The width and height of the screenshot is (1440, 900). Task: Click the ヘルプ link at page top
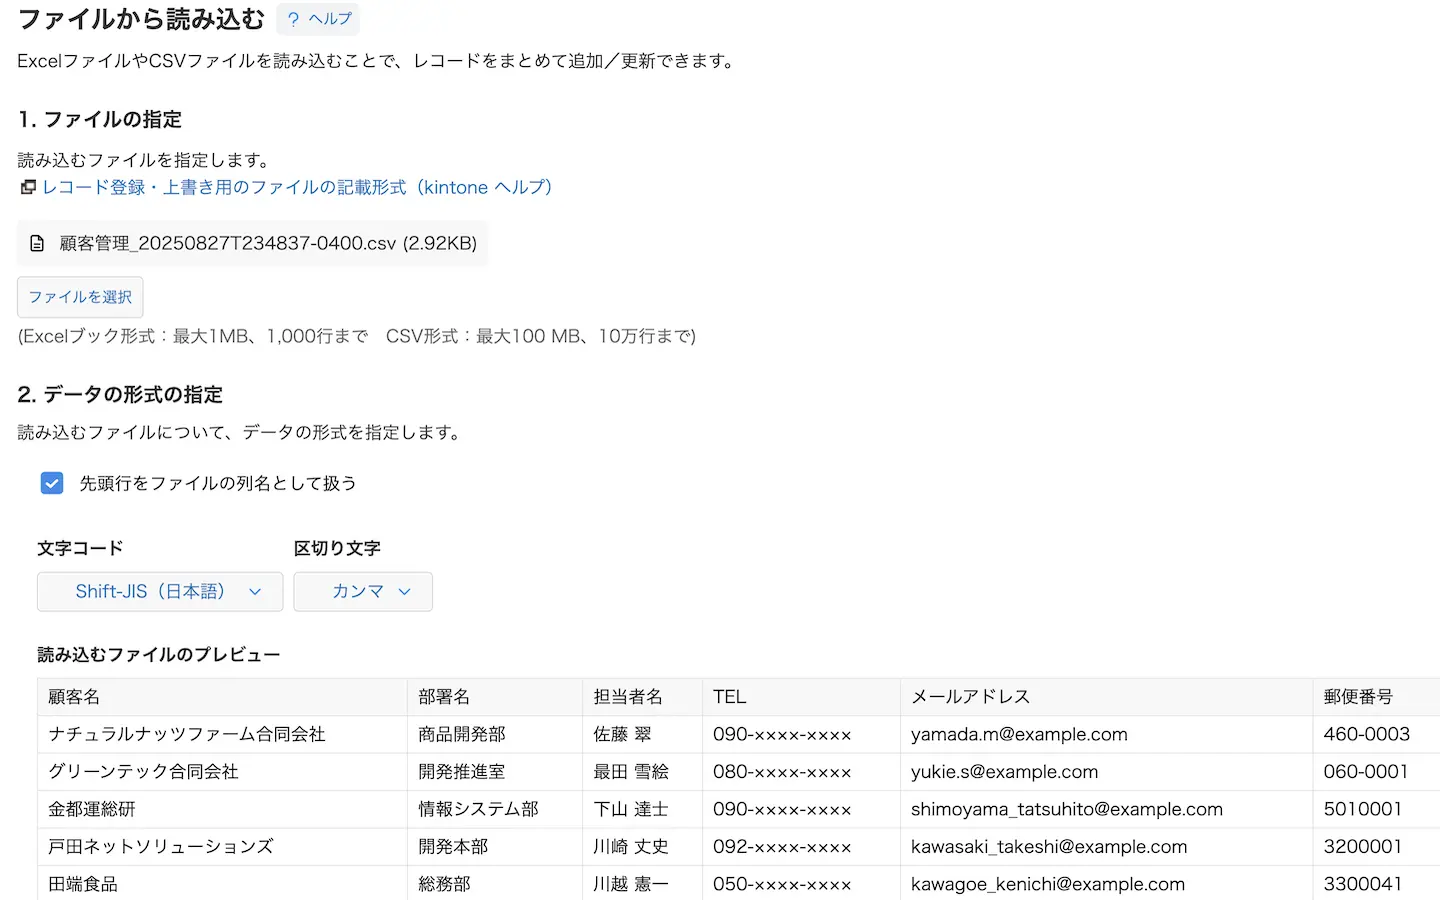tap(330, 19)
